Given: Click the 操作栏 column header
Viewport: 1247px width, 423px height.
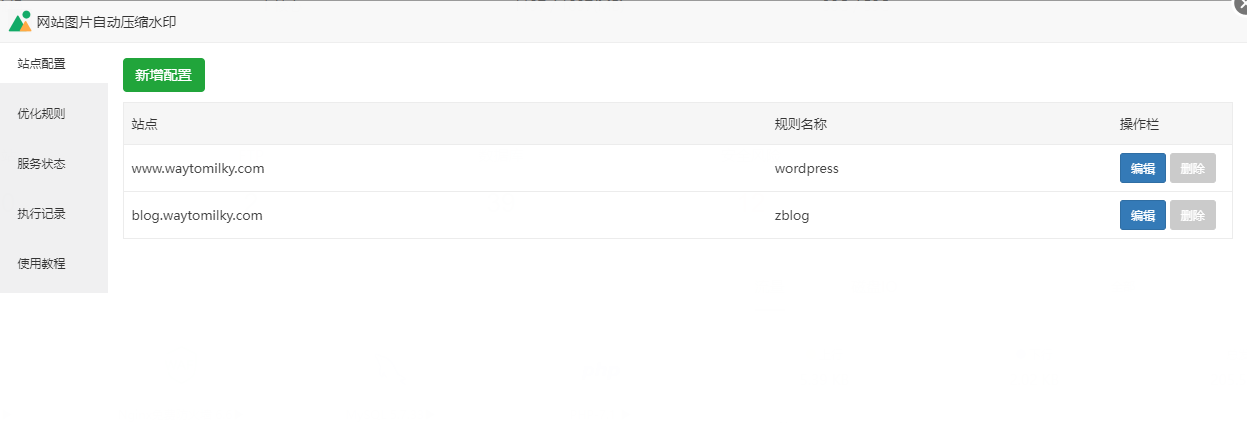Looking at the screenshot, I should pyautogui.click(x=1139, y=124).
